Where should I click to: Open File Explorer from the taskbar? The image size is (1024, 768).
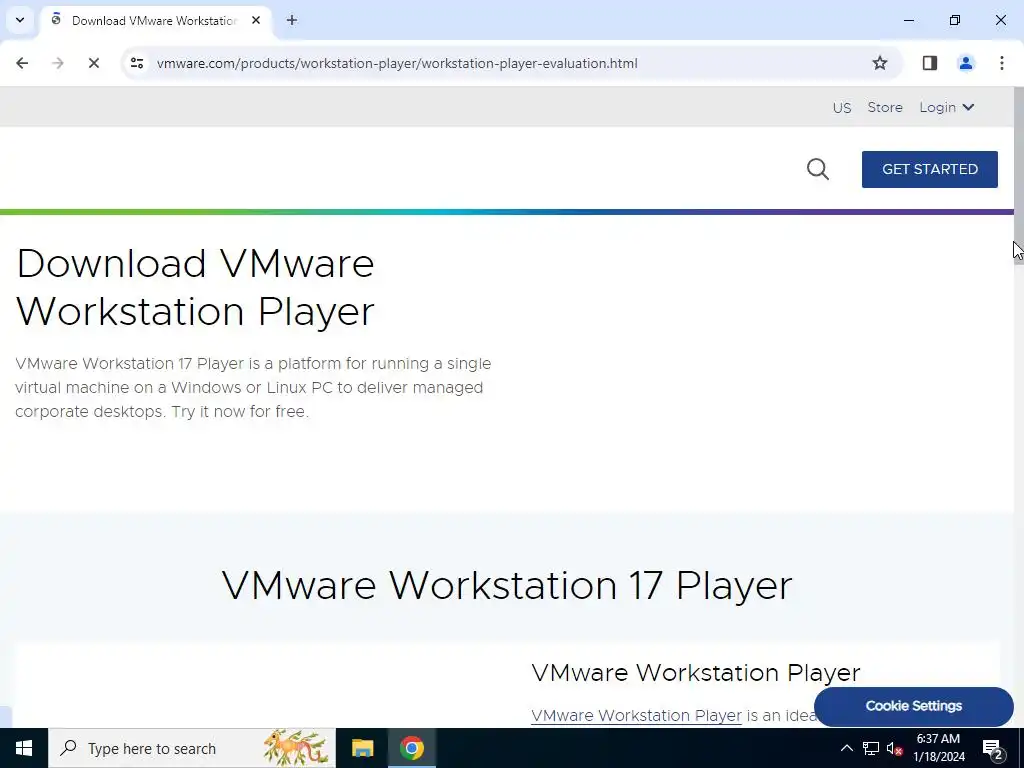[362, 748]
